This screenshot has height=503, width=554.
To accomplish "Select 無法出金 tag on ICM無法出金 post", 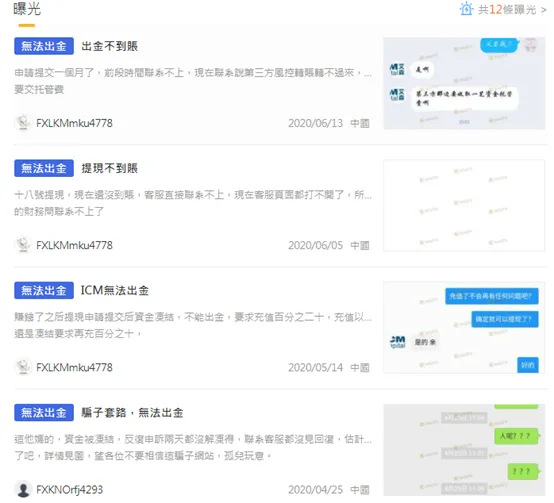I will pos(44,290).
